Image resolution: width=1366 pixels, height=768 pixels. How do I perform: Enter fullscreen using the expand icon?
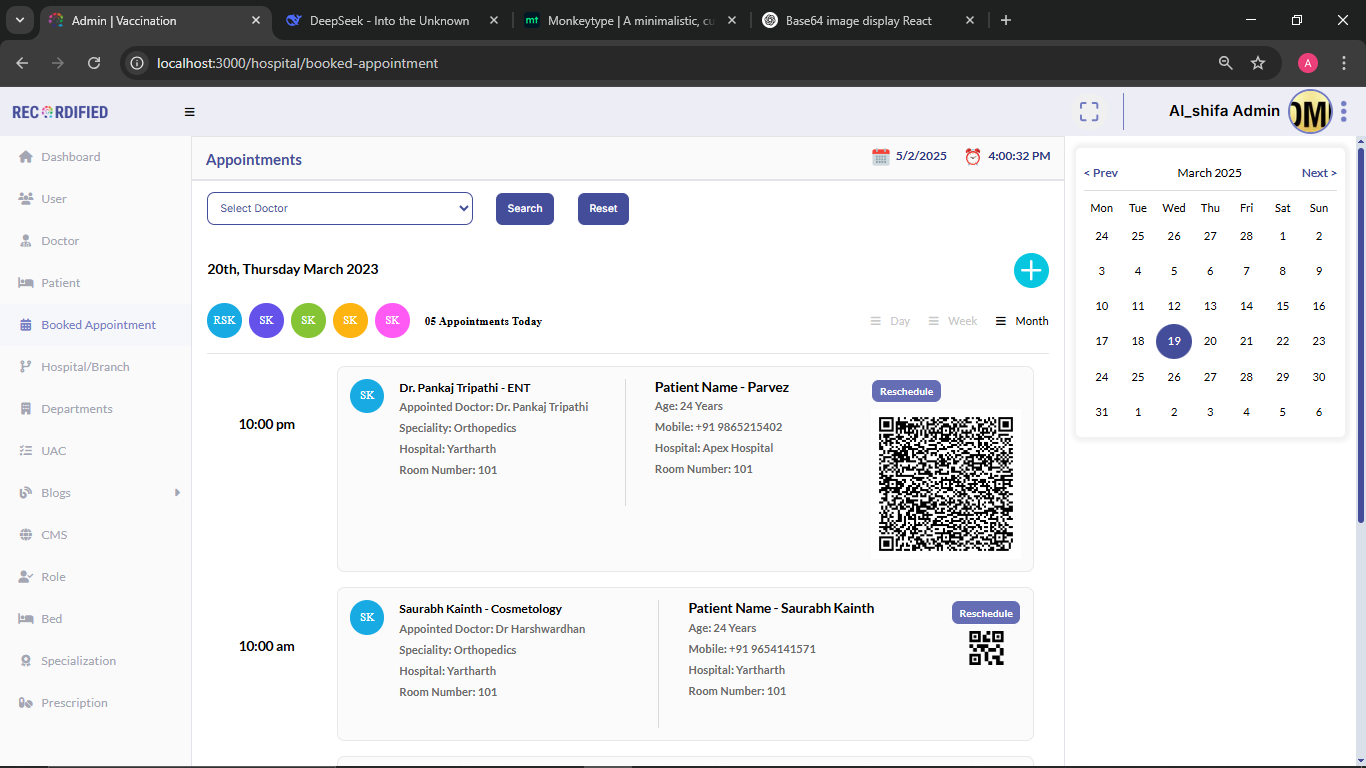click(1089, 112)
